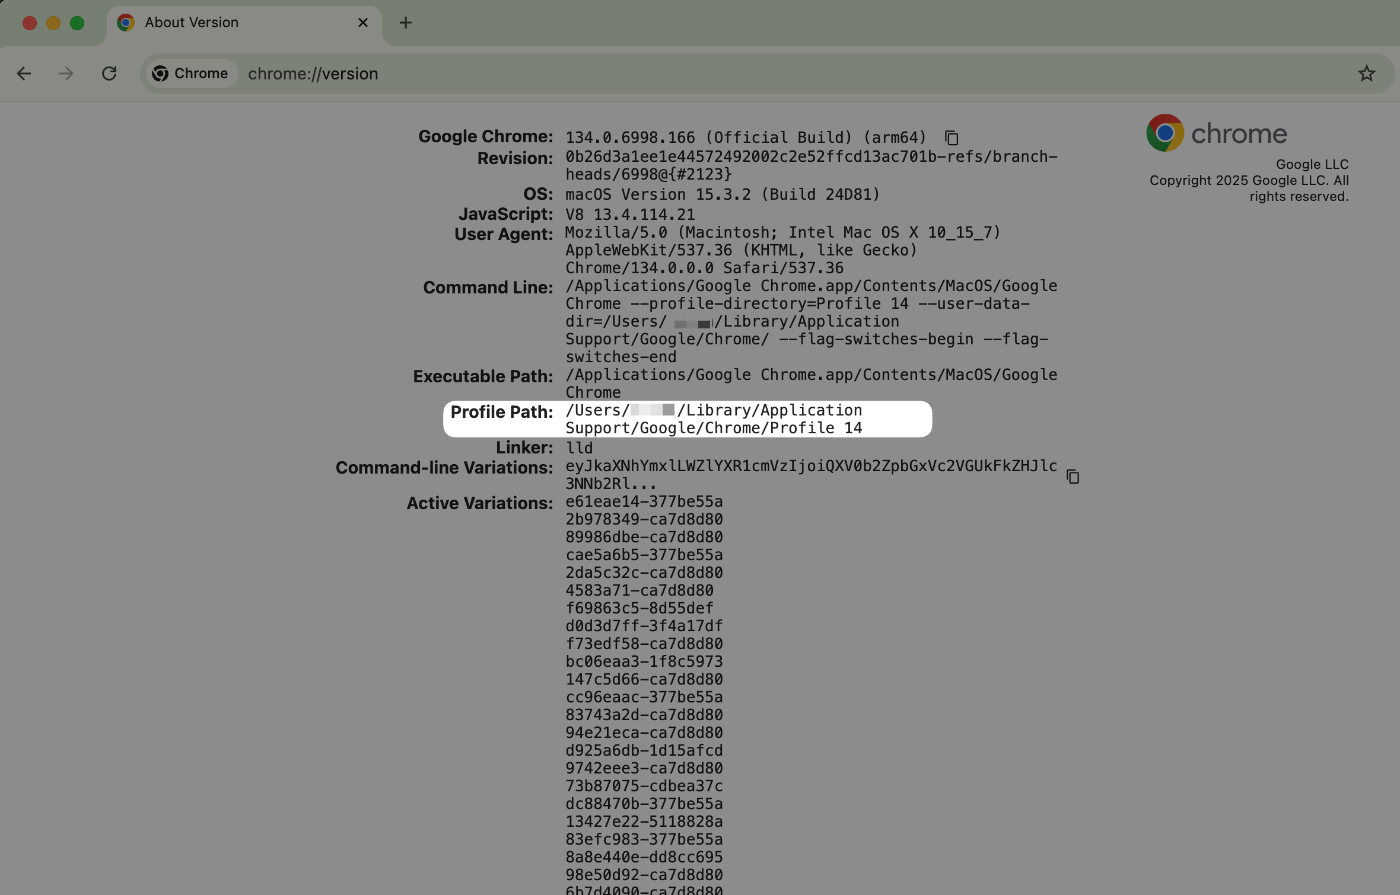Click the Copyright 2025 Google LLC text
The width and height of the screenshot is (1400, 895).
click(x=1249, y=188)
